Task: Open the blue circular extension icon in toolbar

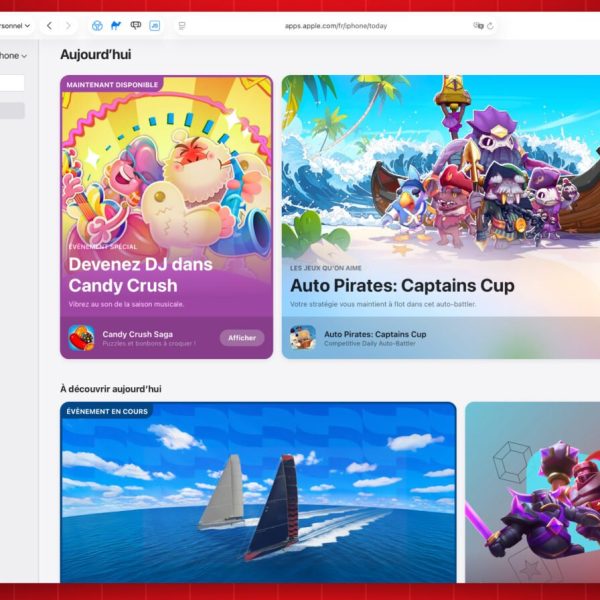Action: (x=97, y=26)
